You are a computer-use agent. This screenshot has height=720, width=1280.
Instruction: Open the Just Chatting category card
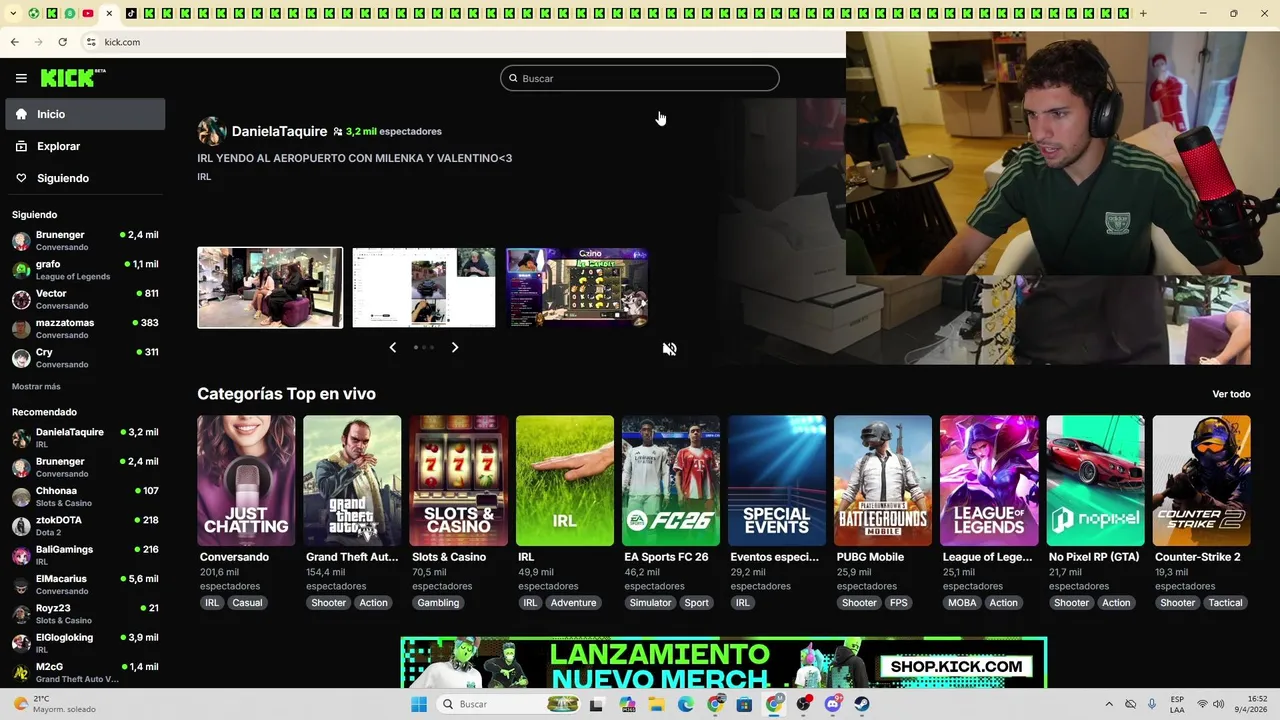(x=246, y=481)
